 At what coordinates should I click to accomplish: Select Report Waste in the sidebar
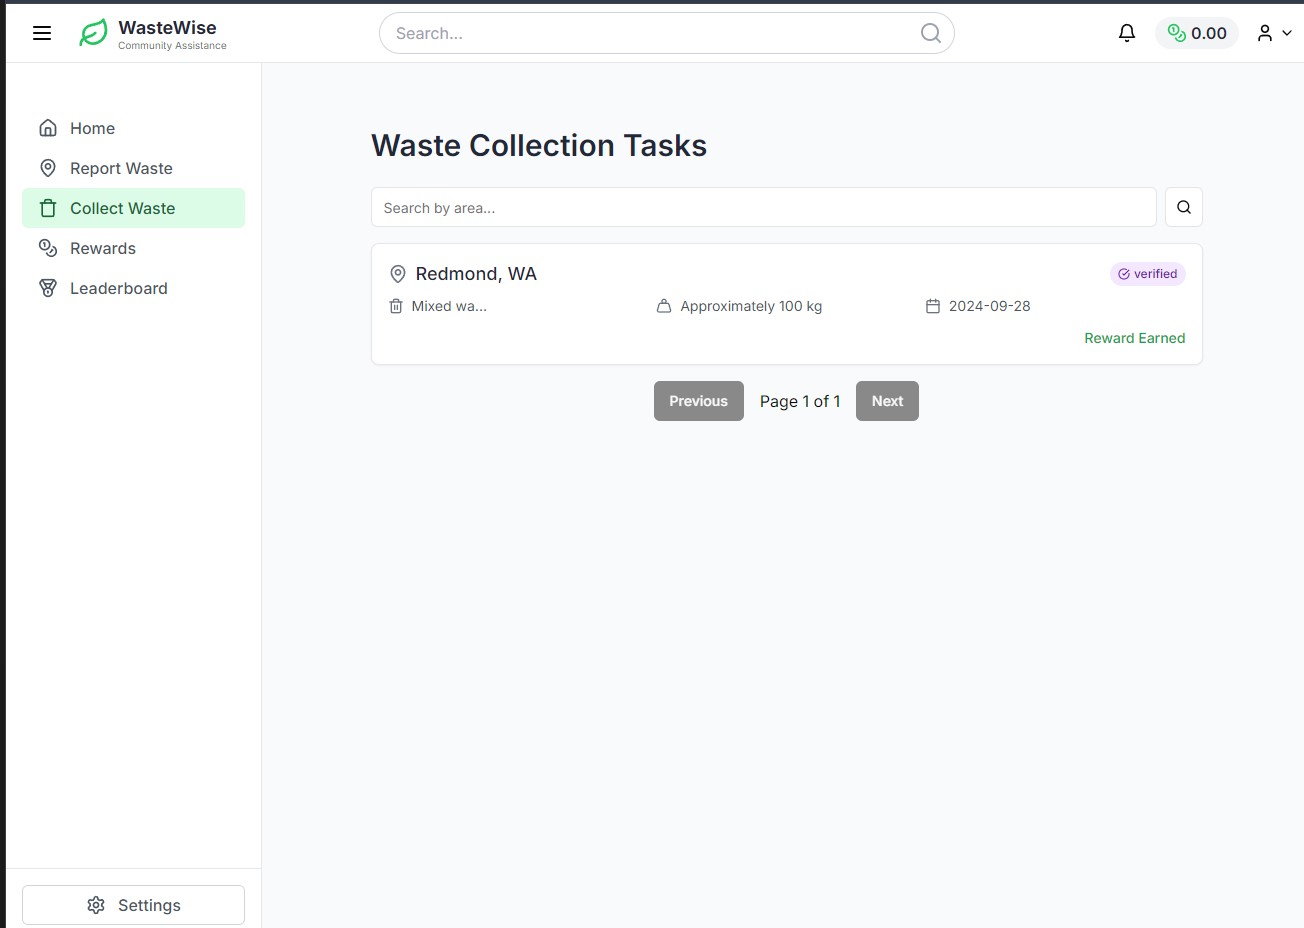coord(120,168)
